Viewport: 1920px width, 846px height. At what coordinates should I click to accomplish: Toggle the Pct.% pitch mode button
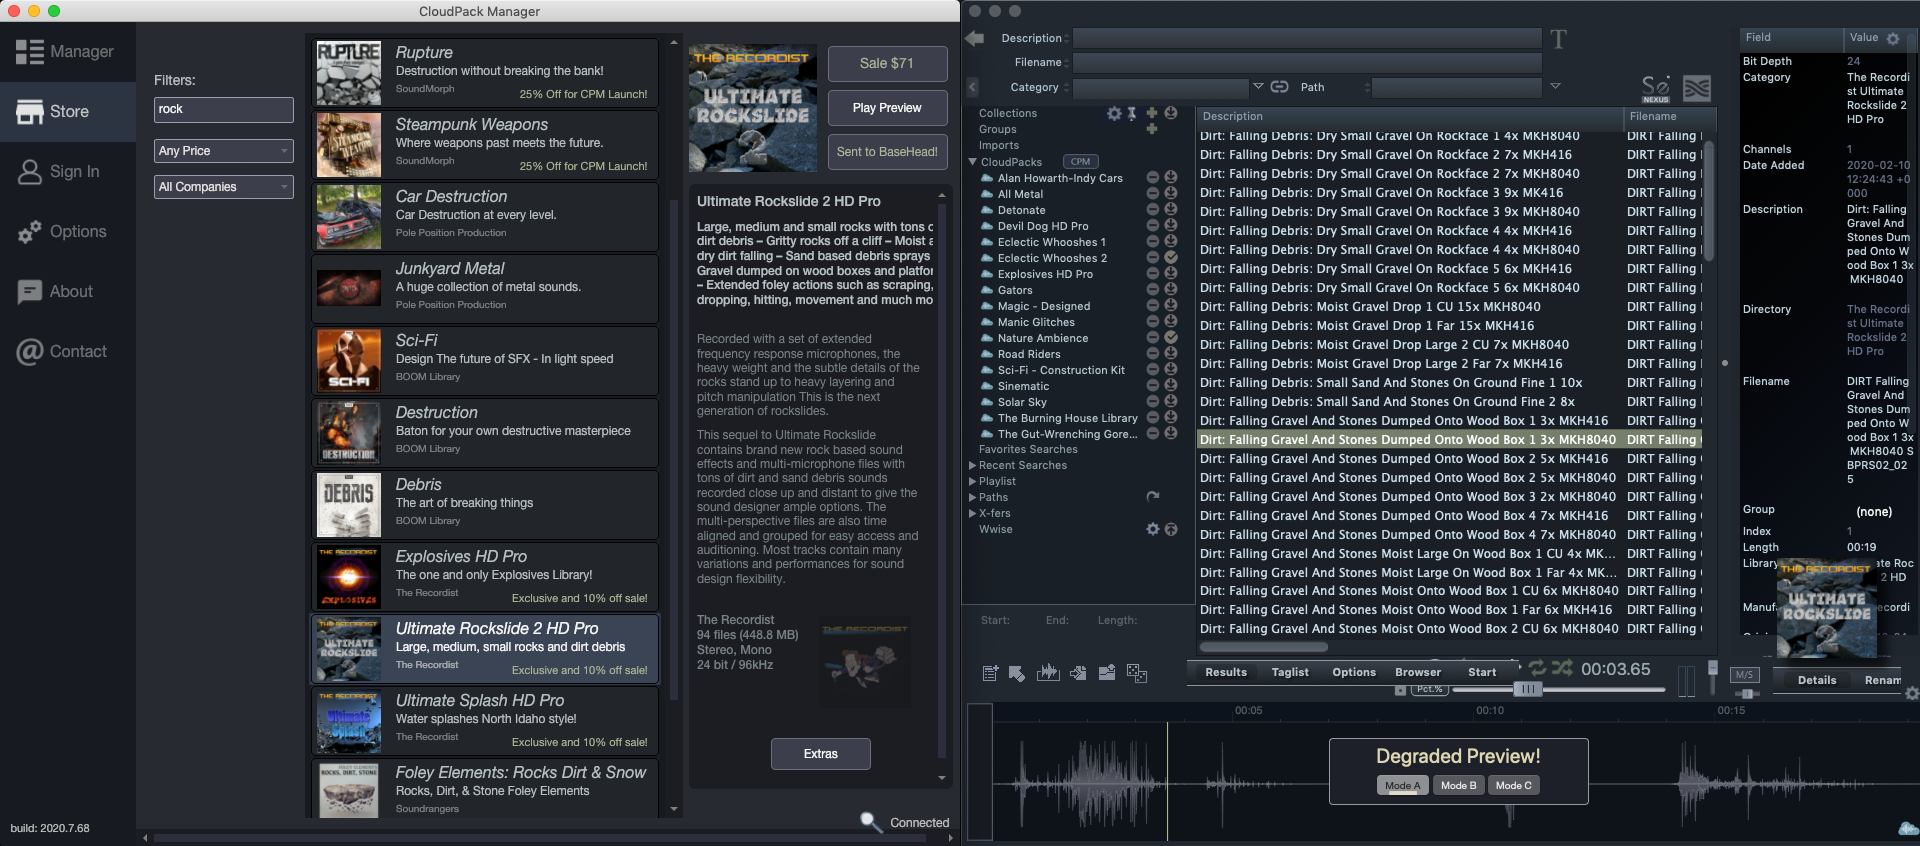(1430, 689)
